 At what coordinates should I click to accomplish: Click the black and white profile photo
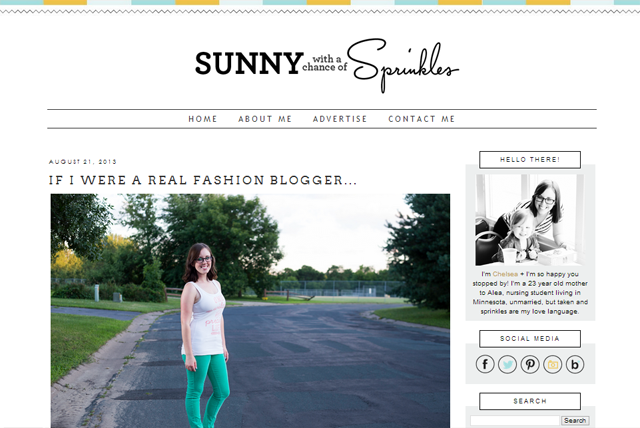click(x=530, y=220)
